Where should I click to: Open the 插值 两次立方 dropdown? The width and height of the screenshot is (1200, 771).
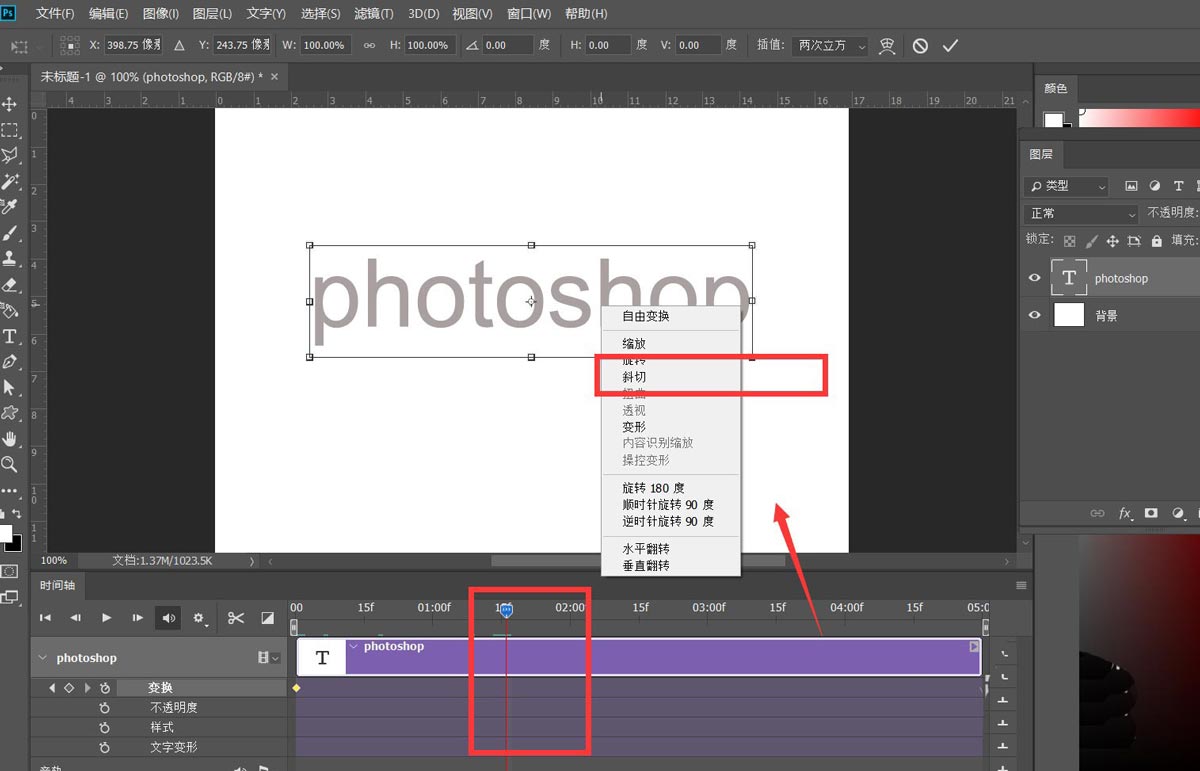[x=829, y=45]
